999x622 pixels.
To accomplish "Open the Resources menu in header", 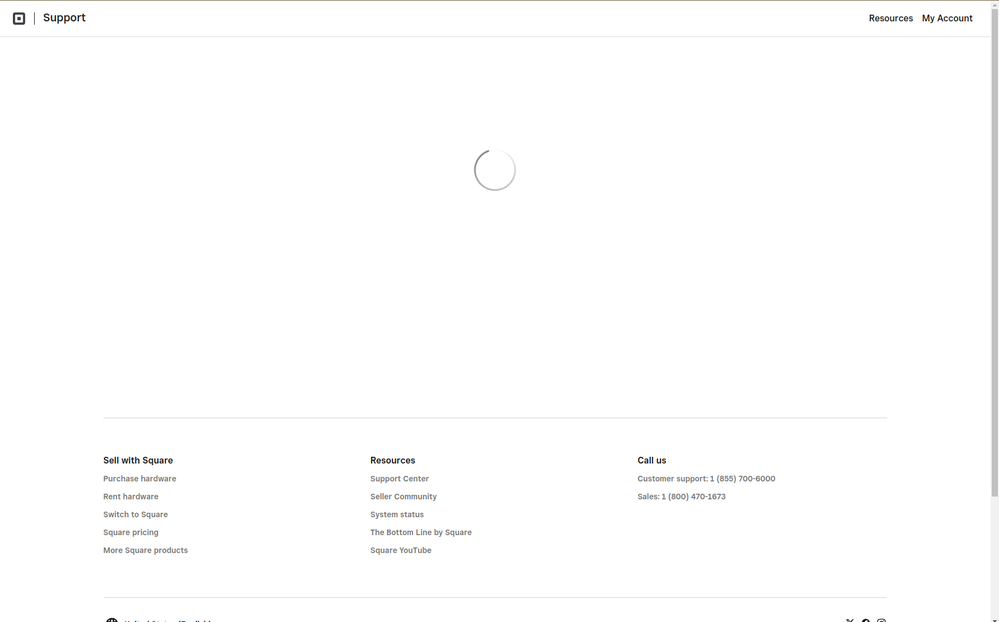I will (x=890, y=18).
